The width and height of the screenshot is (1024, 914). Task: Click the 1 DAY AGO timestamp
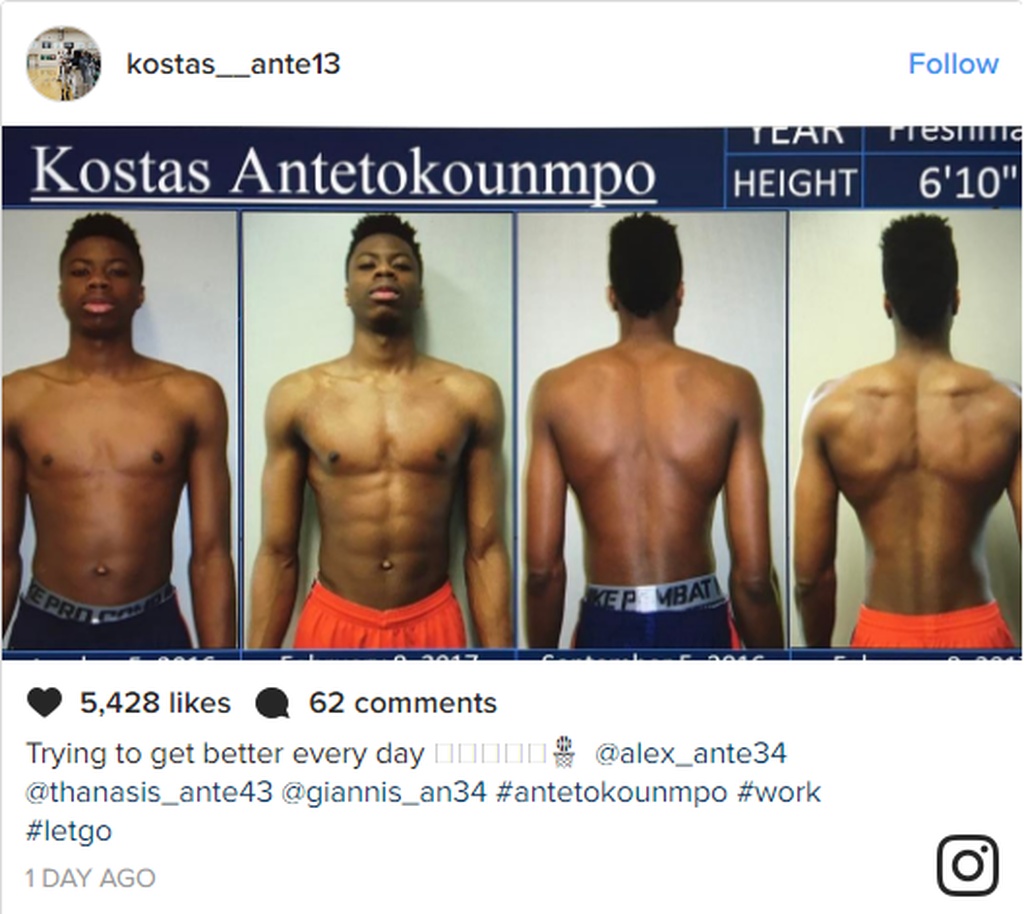click(x=91, y=878)
